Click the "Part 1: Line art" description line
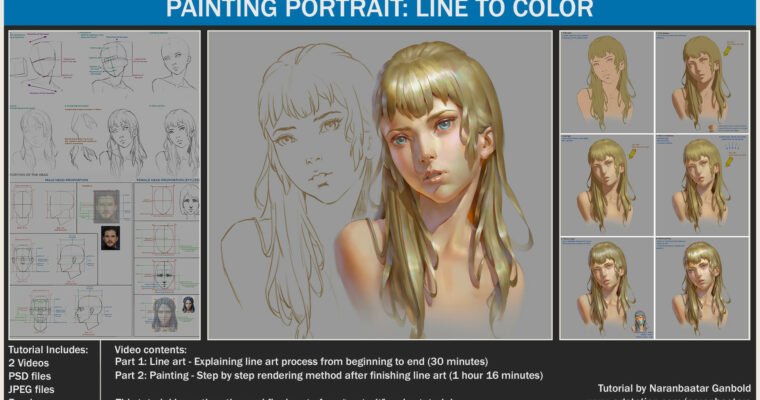This screenshot has width=760, height=400. click(x=301, y=362)
